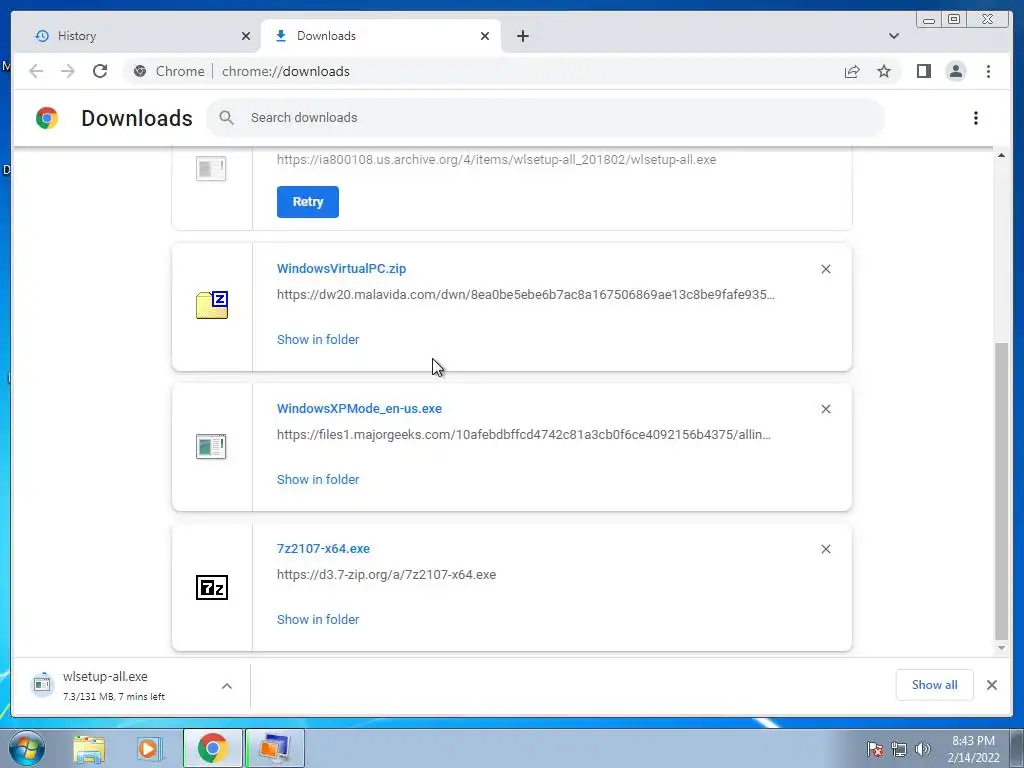Viewport: 1024px width, 768px height.
Task: Open Windows Explorer from taskbar
Action: (89, 748)
